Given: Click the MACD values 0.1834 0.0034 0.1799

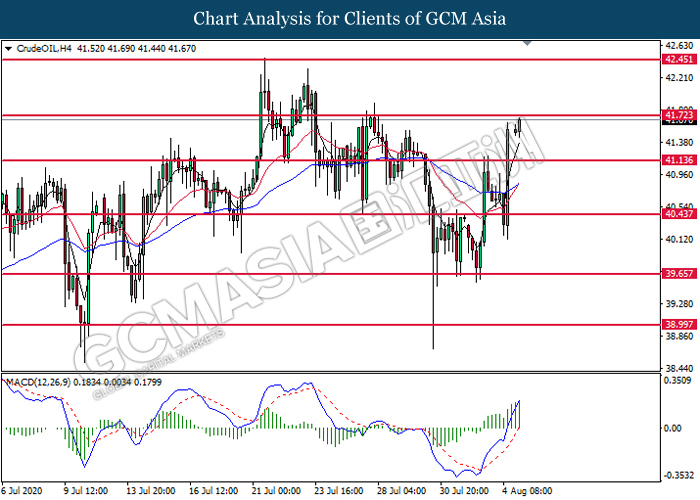Looking at the screenshot, I should (117, 382).
